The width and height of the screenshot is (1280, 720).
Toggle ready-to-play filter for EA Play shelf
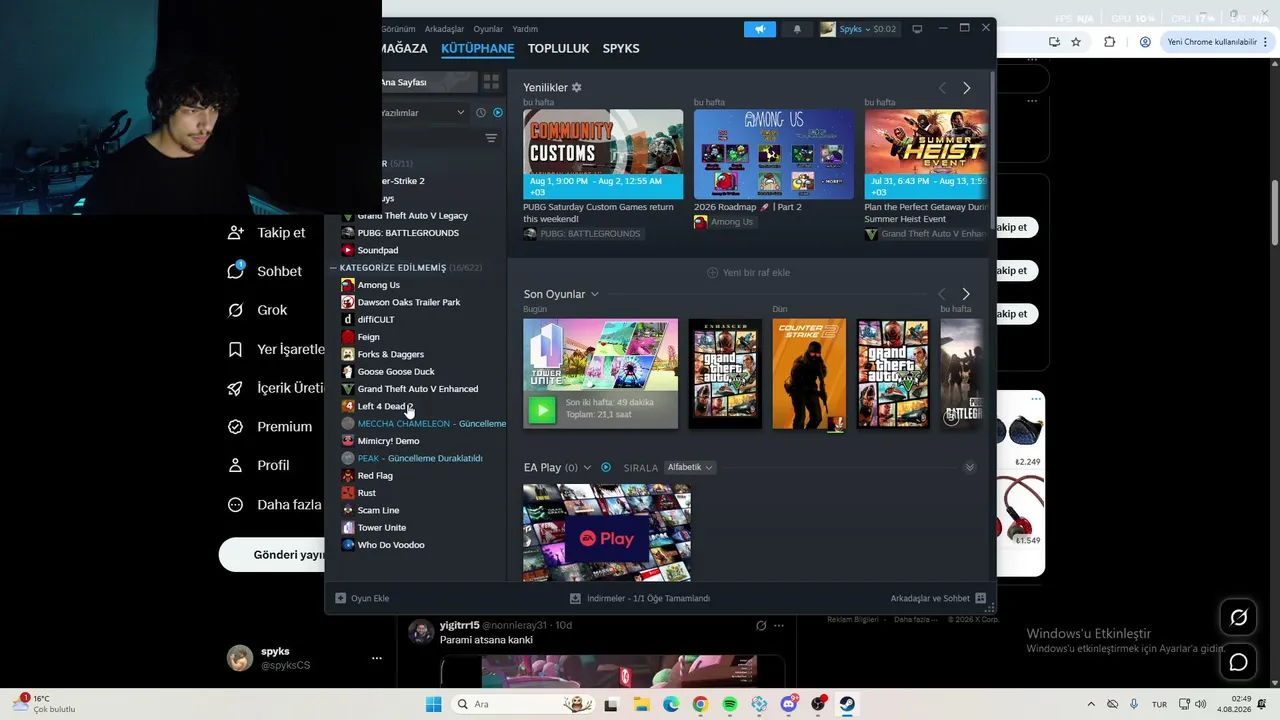[606, 468]
